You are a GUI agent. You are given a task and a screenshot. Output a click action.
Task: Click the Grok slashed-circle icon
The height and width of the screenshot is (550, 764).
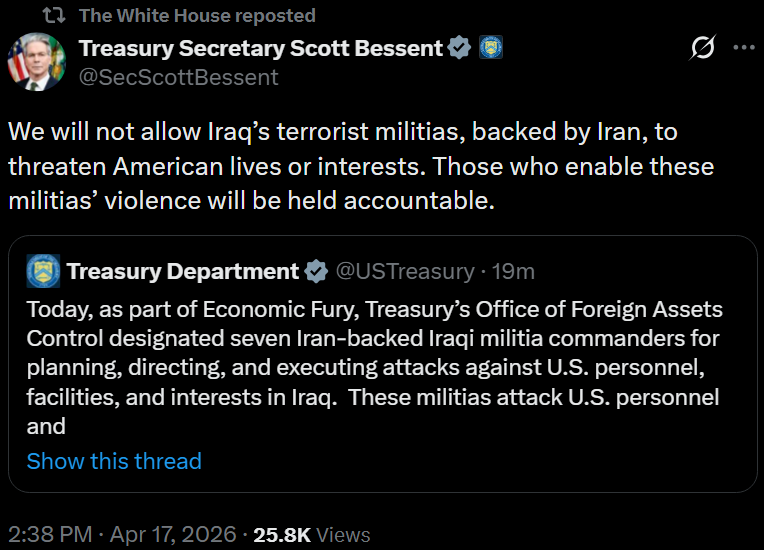coord(703,48)
